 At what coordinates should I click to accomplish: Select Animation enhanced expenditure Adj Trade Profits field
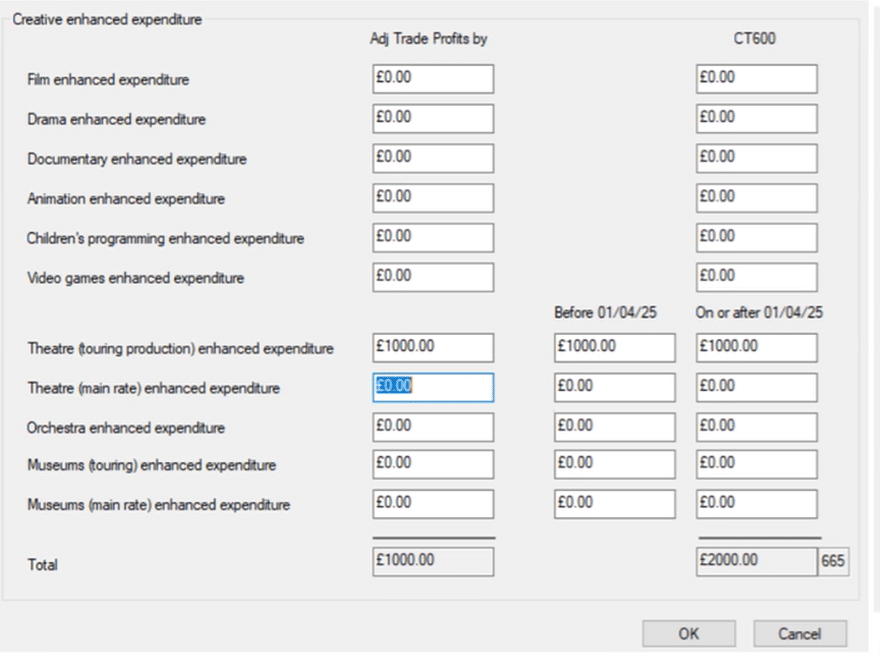pos(433,198)
